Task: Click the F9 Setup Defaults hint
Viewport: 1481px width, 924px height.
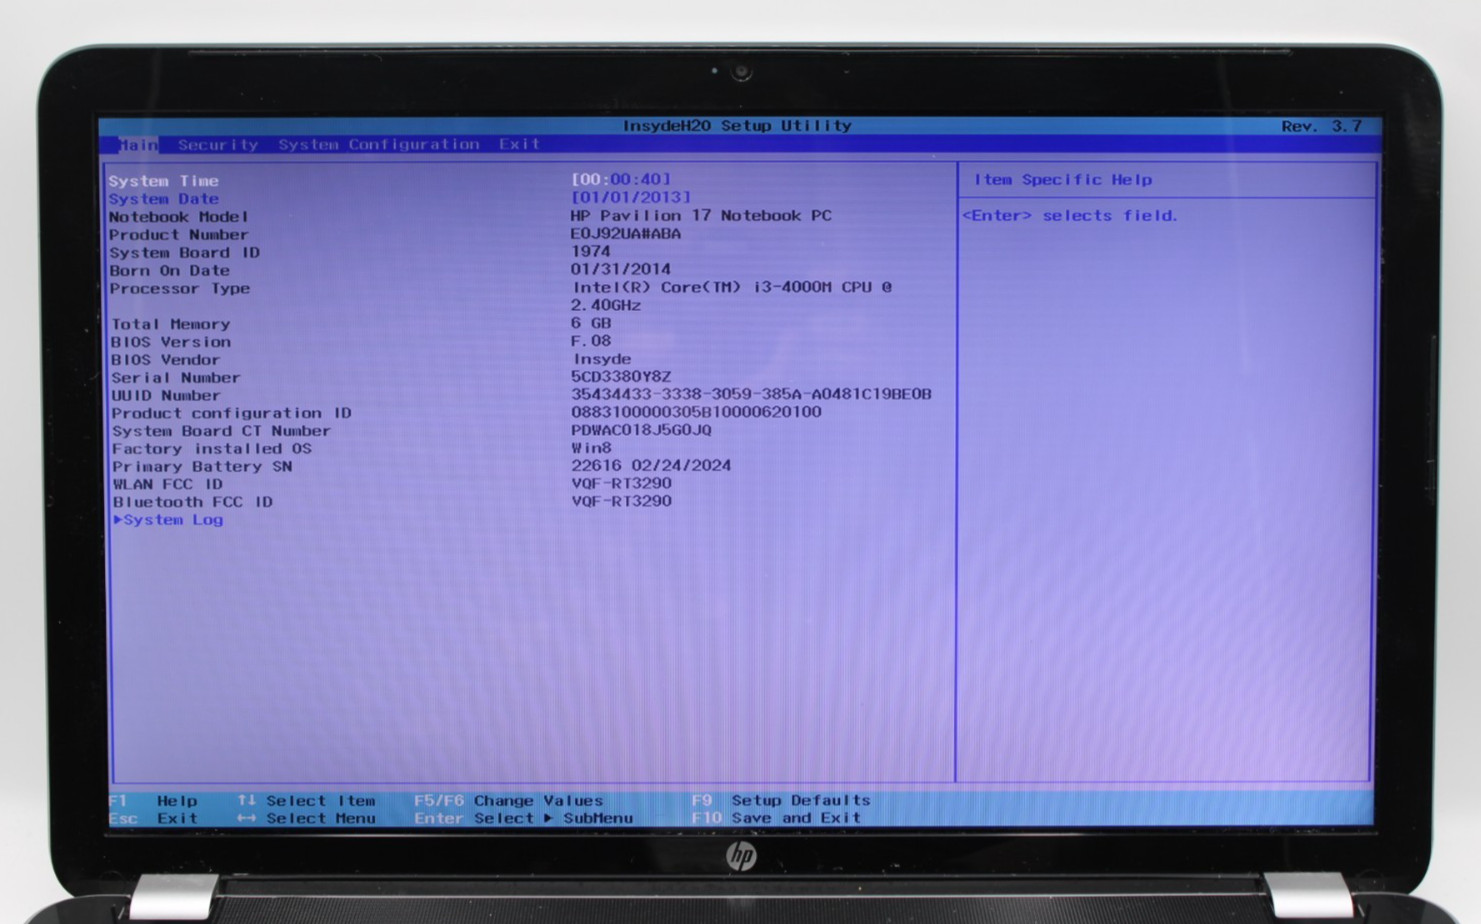Action: point(781,801)
